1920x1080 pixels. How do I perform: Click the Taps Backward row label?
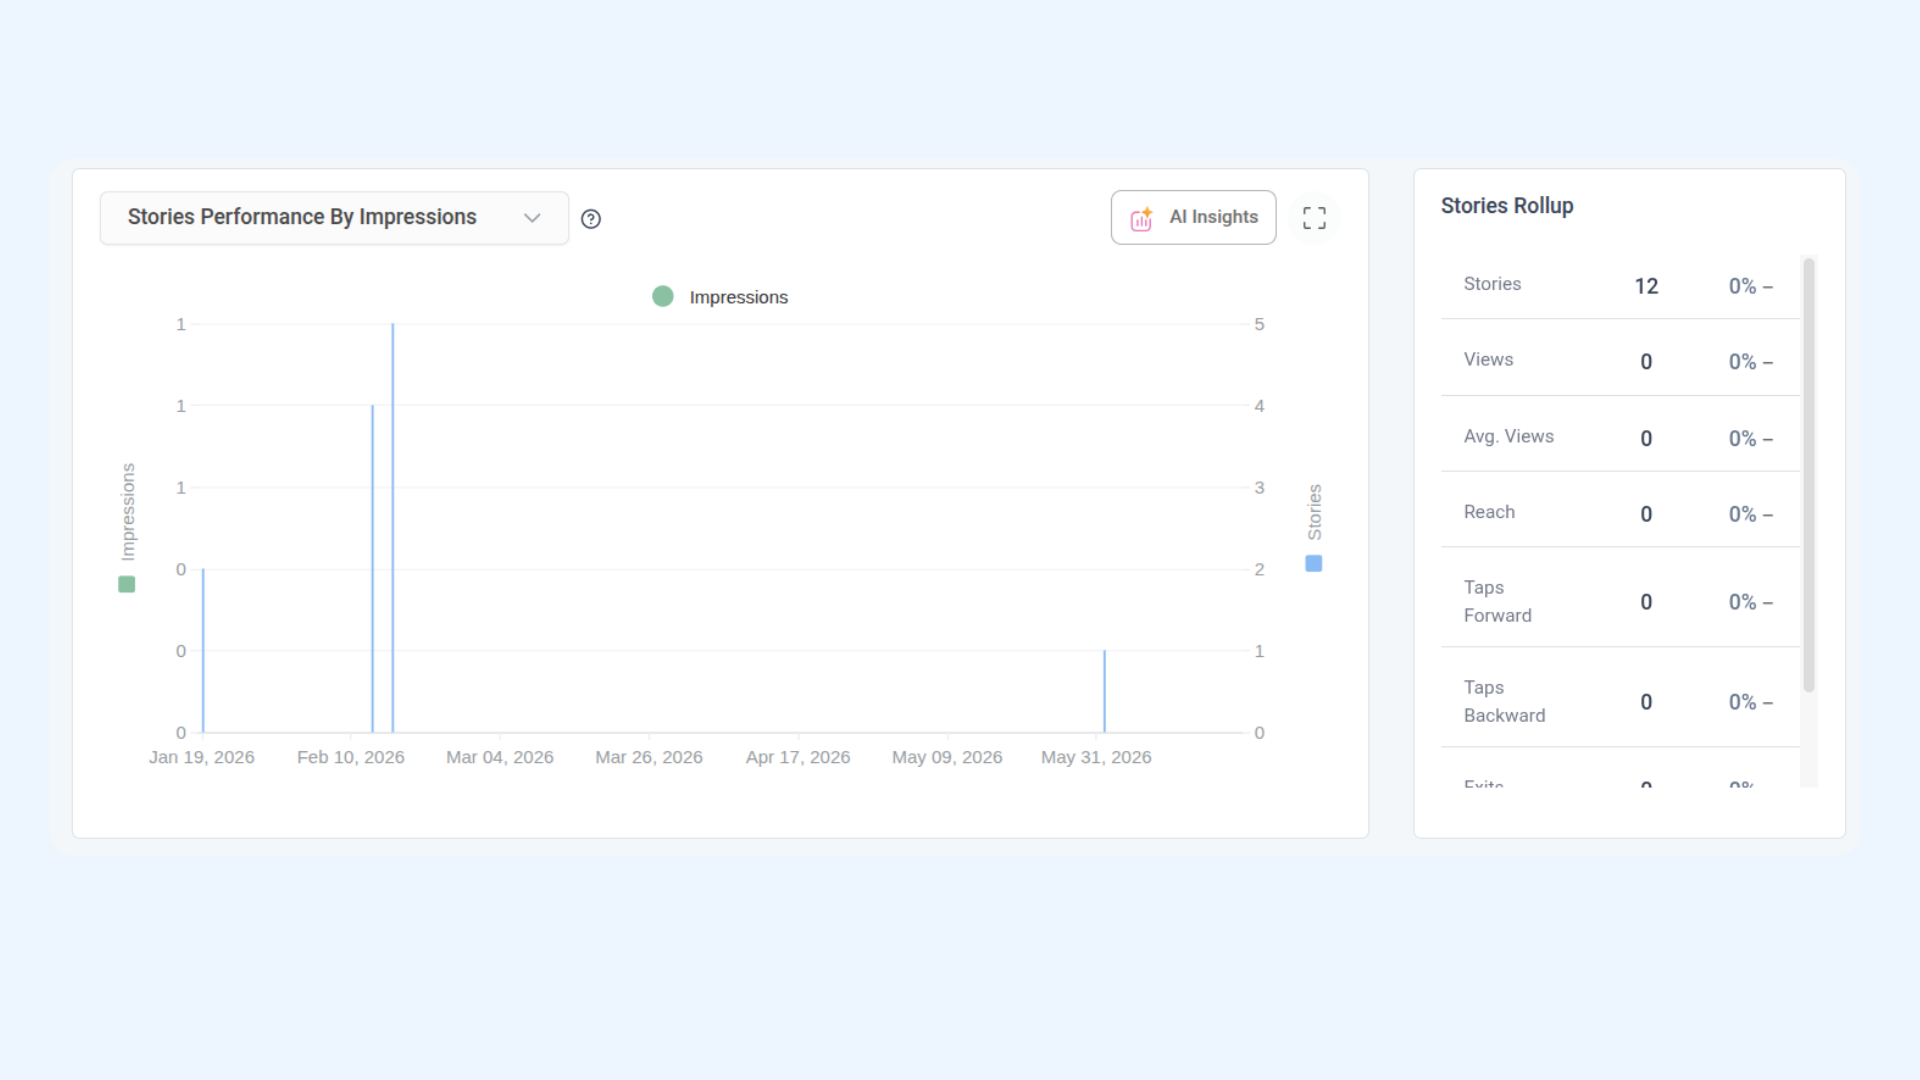(x=1504, y=702)
